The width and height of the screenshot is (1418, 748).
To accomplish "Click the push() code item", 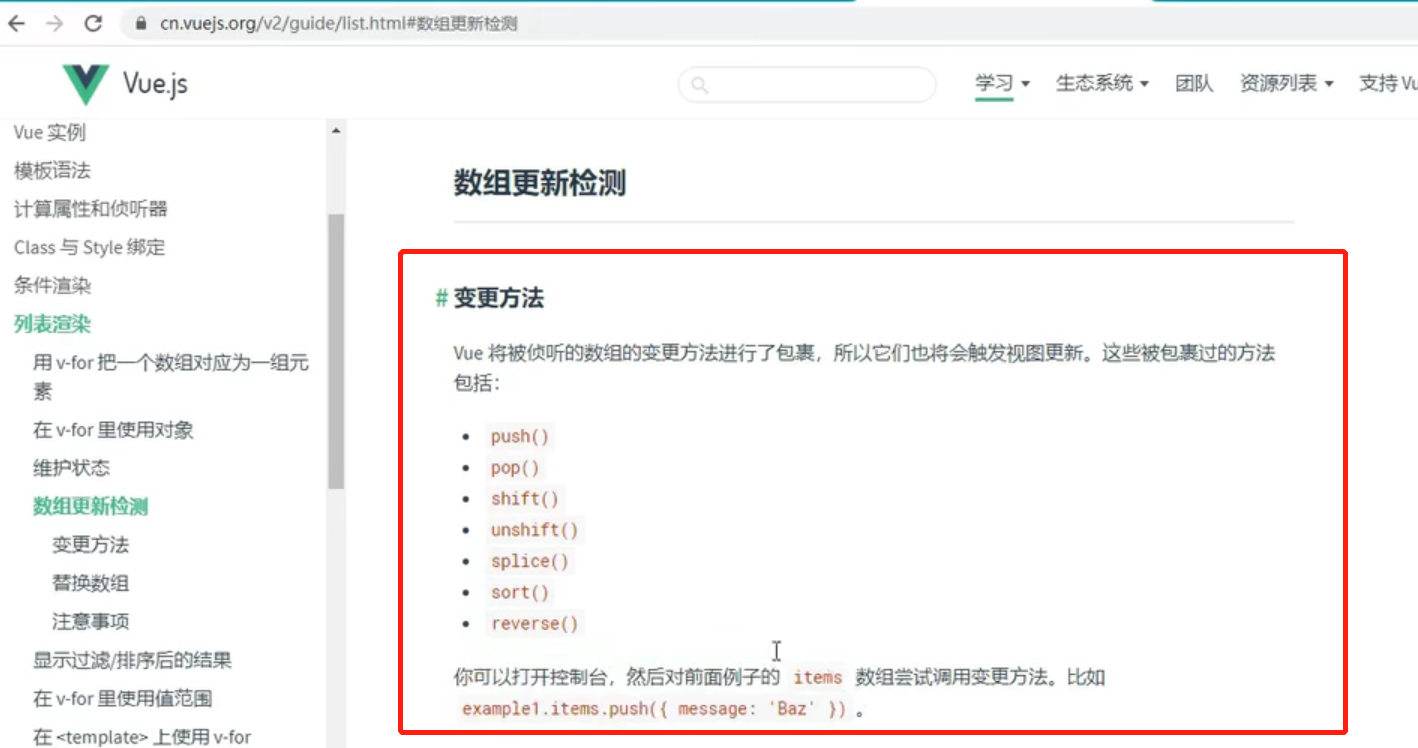I will 520,437.
